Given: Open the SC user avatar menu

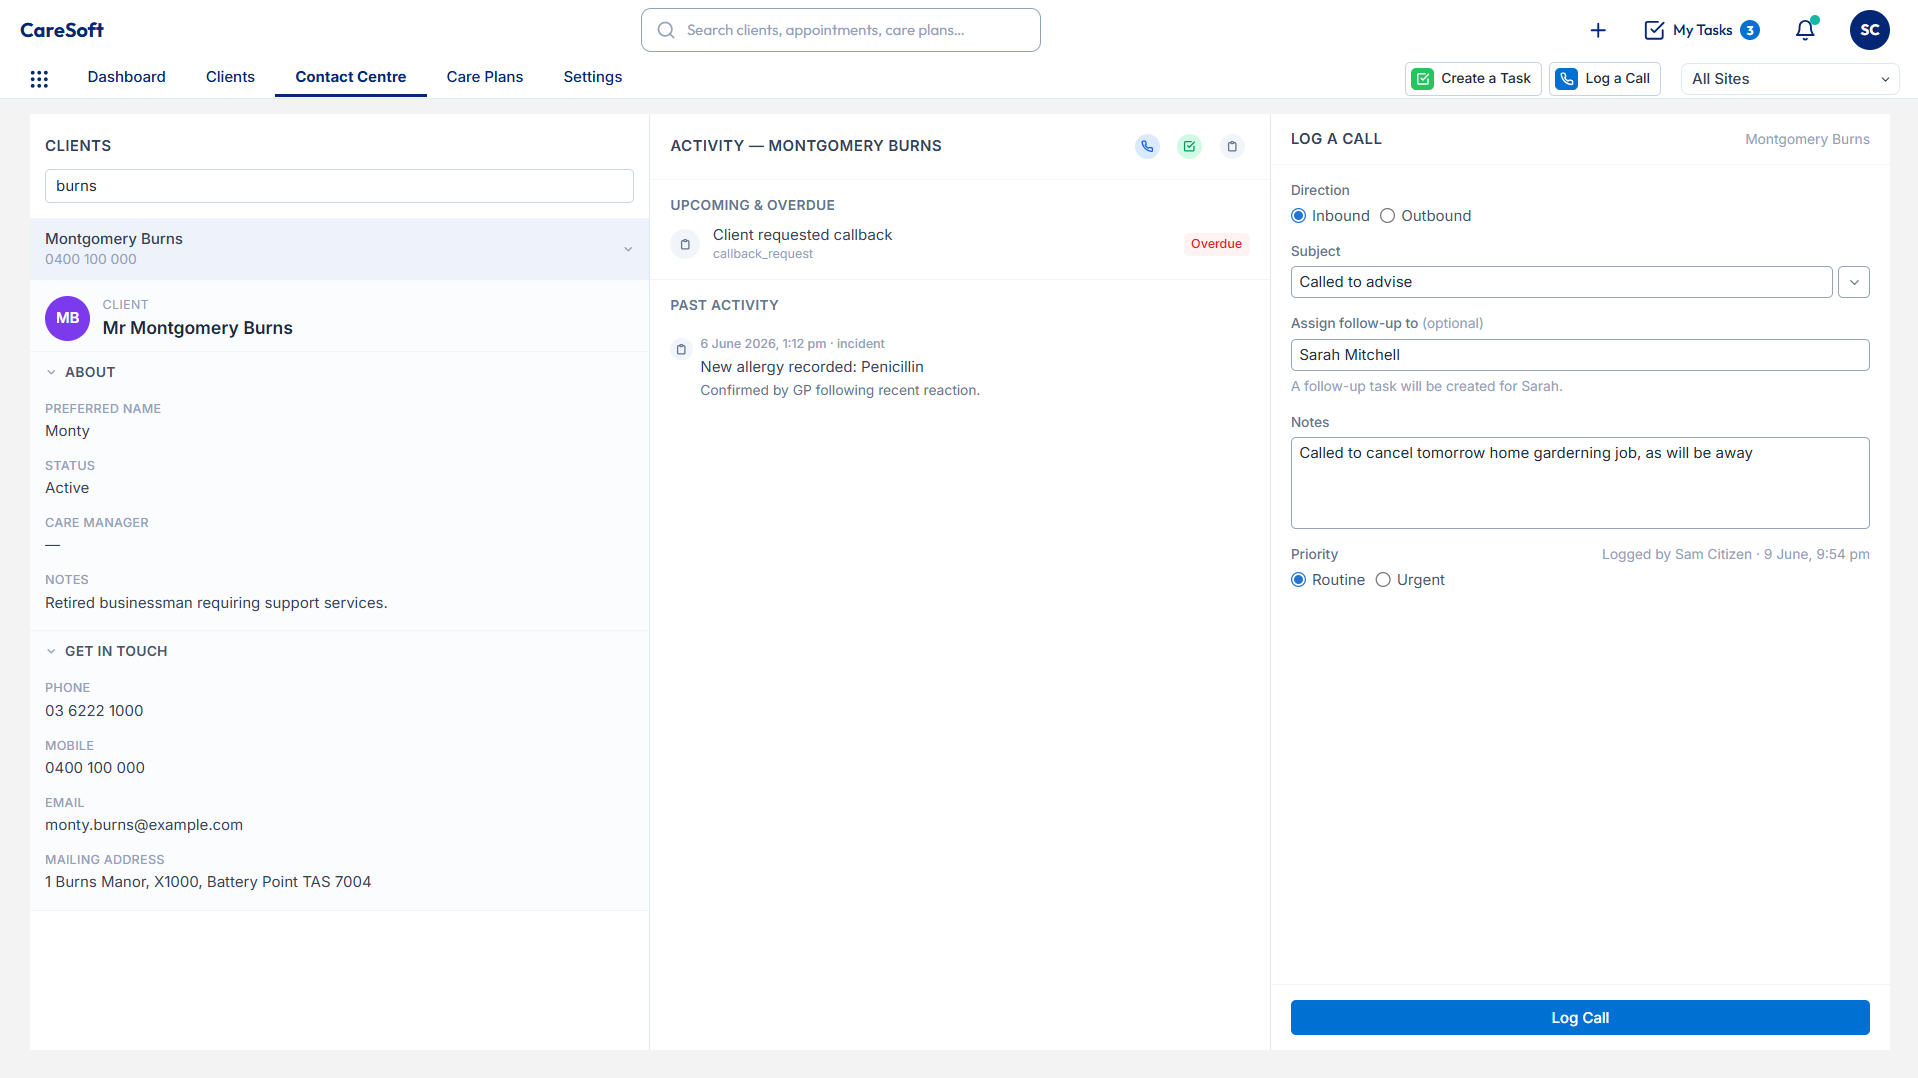Looking at the screenshot, I should pyautogui.click(x=1869, y=30).
